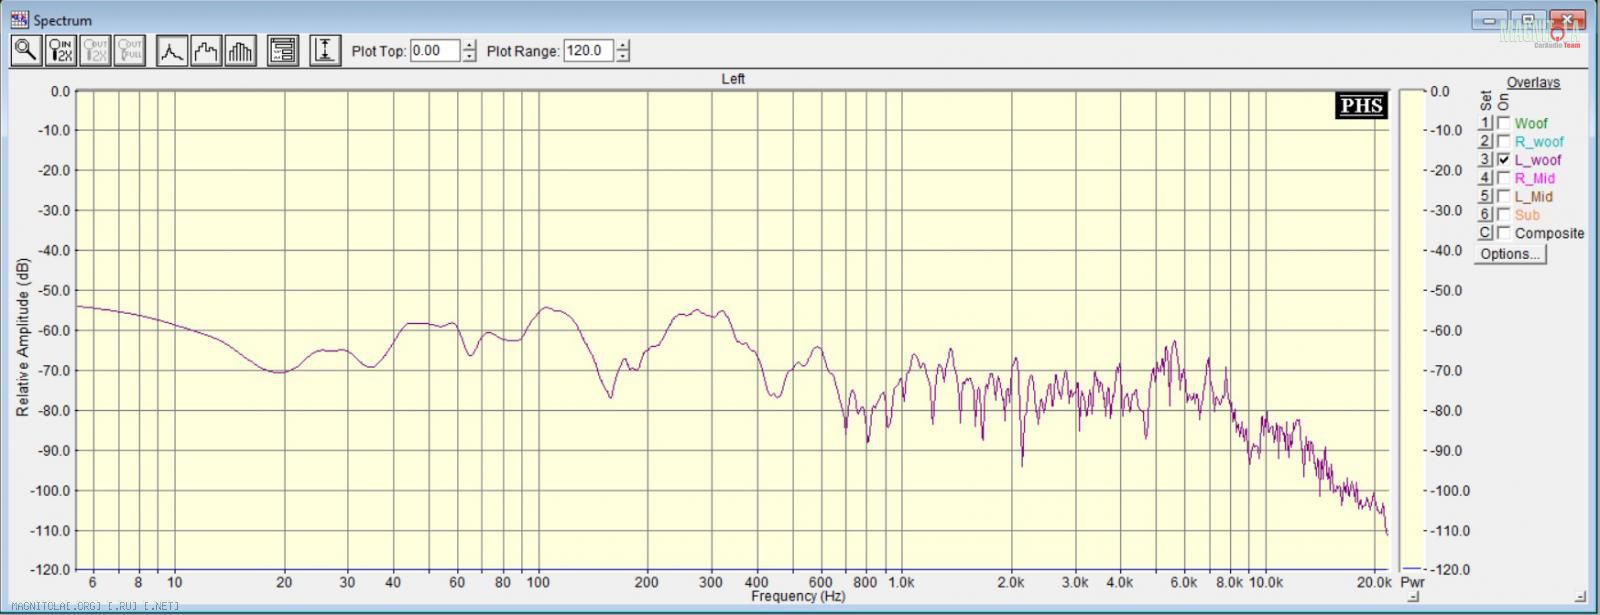The width and height of the screenshot is (1600, 615).
Task: Click the zoom In 2X button
Action: (61, 50)
